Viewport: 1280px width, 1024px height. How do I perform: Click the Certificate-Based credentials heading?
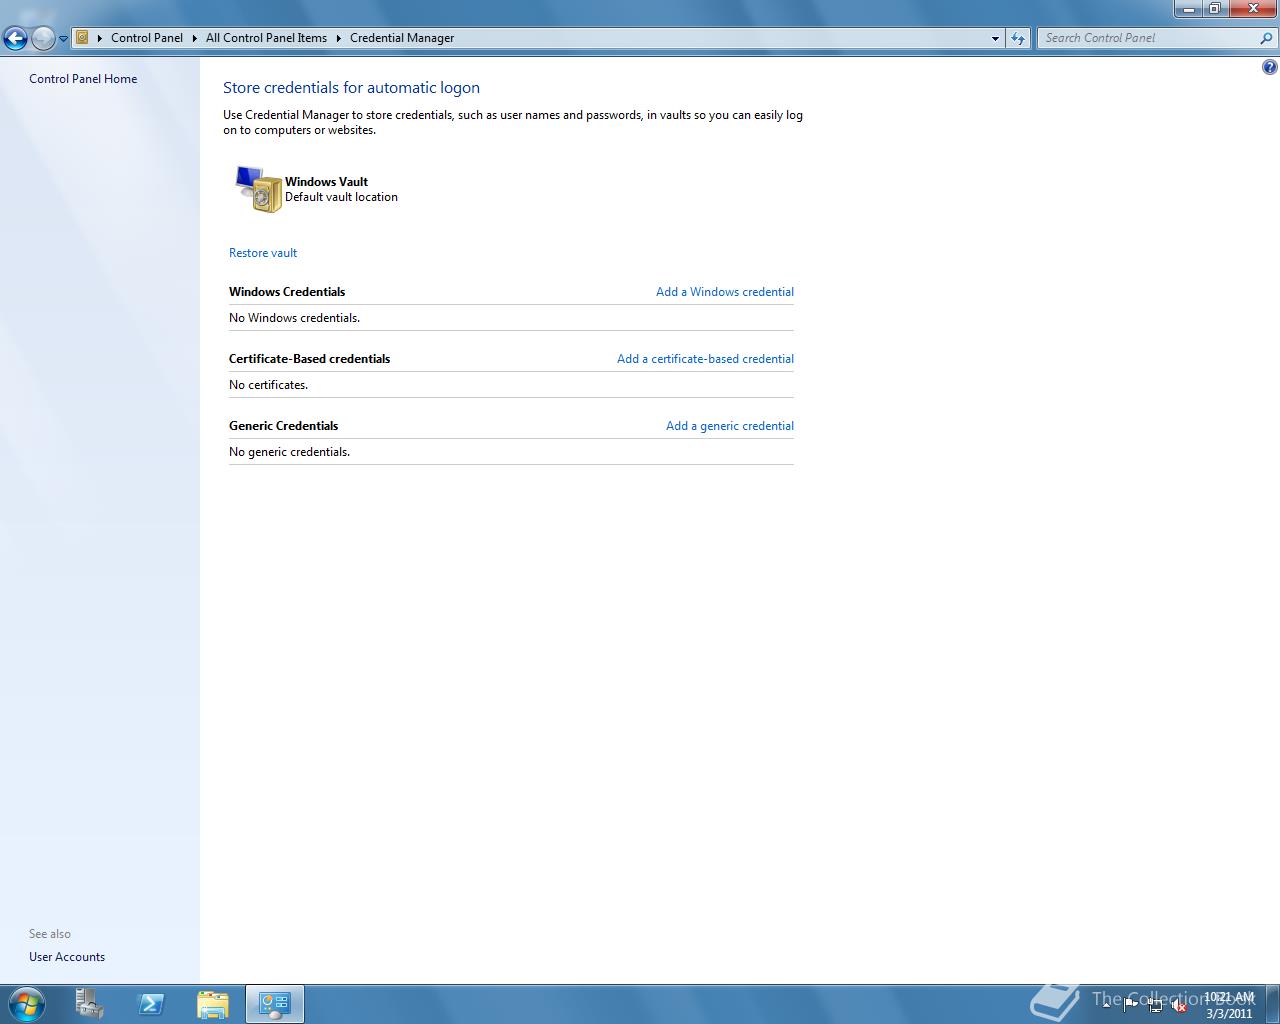coord(310,359)
